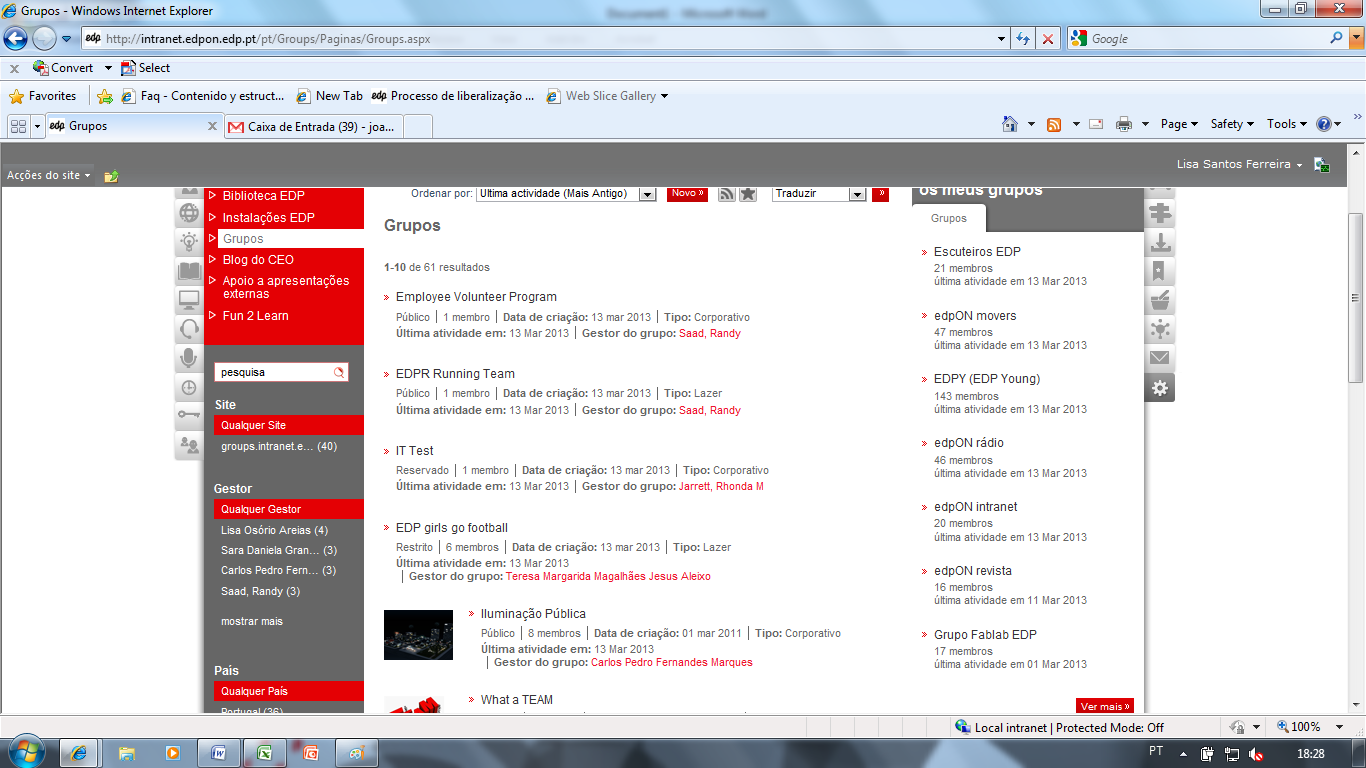Click the Ver mais button
The height and width of the screenshot is (768, 1366).
click(1105, 706)
